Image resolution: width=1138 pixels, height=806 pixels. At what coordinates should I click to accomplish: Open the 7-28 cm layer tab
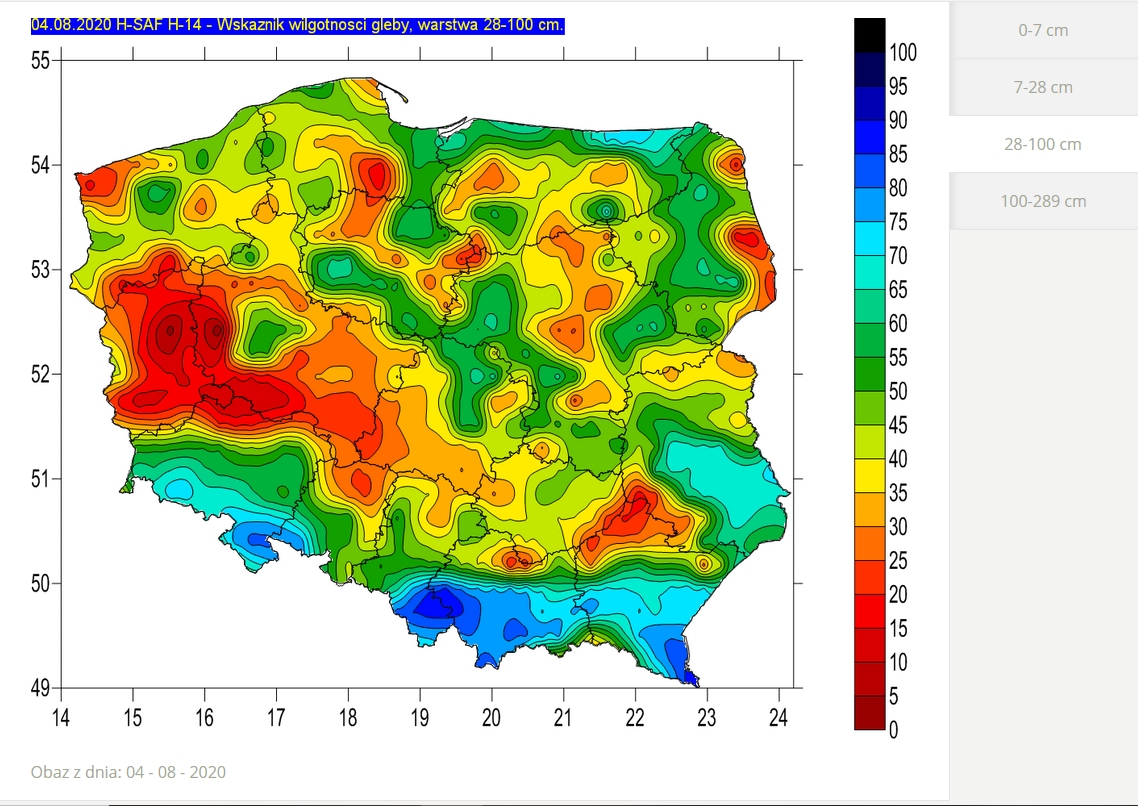pos(1043,87)
